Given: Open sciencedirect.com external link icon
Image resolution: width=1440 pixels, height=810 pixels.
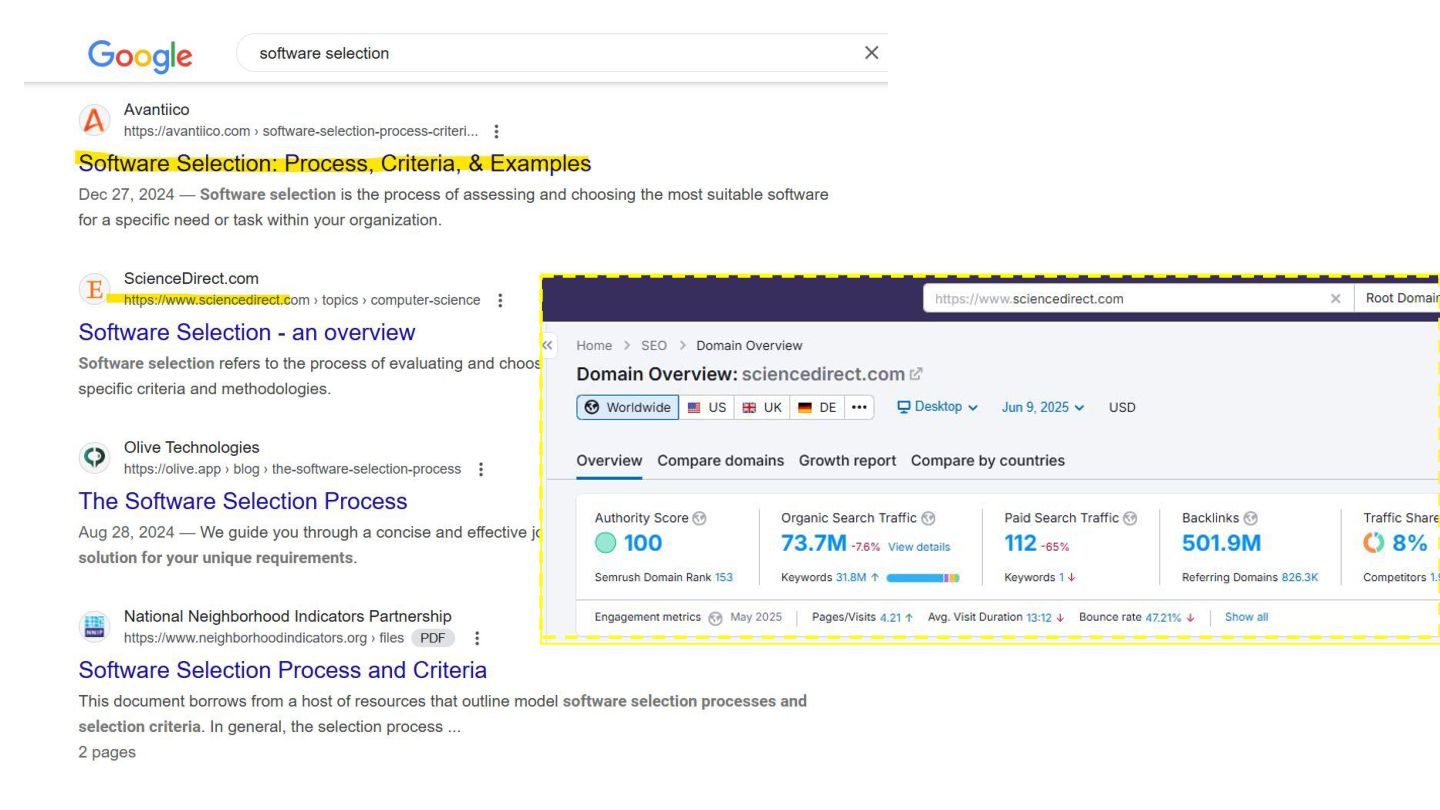Looking at the screenshot, I should coord(917,374).
